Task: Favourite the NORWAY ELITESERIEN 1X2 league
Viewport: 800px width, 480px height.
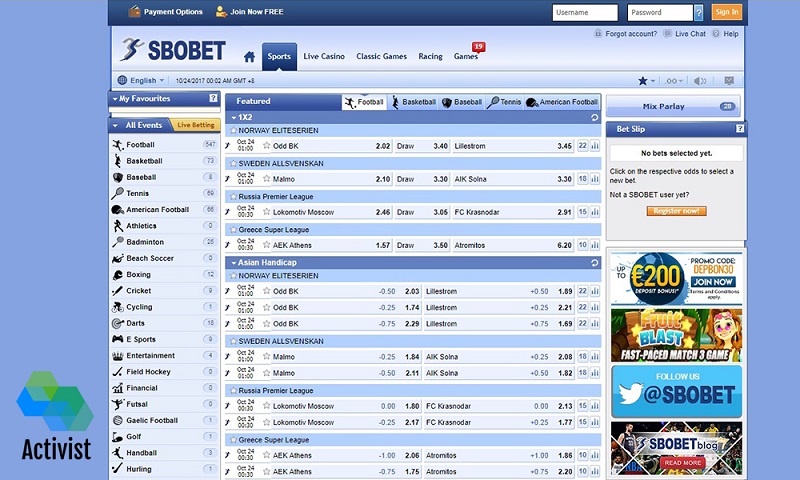Action: pos(234,131)
